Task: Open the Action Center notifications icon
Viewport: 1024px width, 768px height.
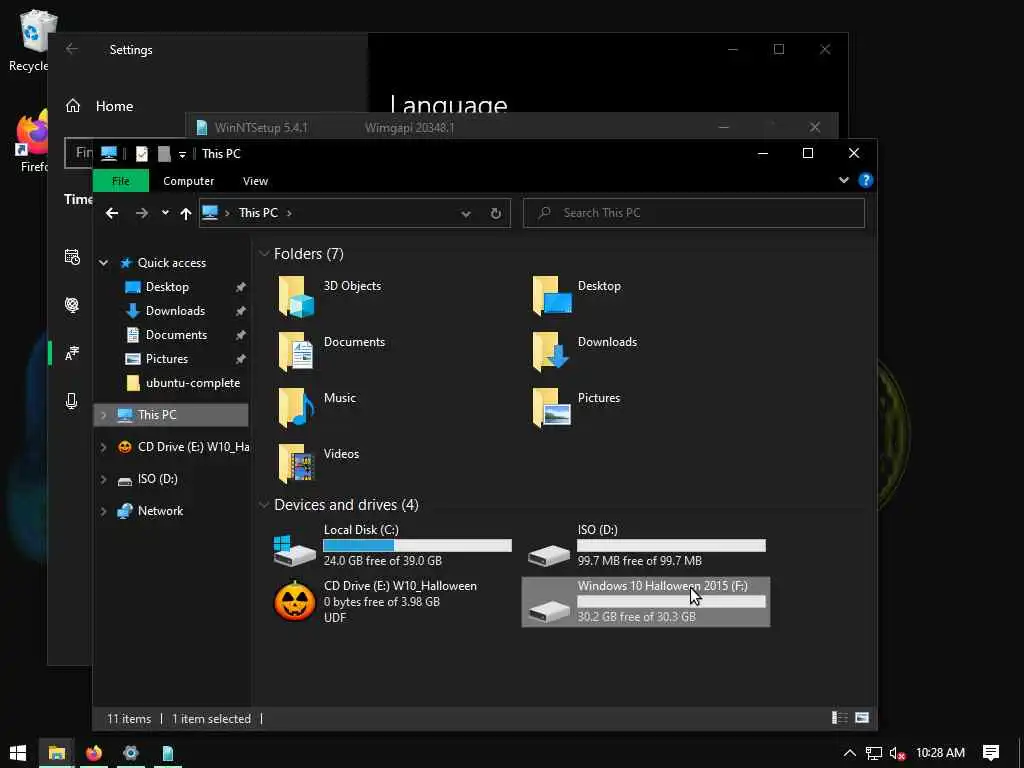Action: (991, 752)
